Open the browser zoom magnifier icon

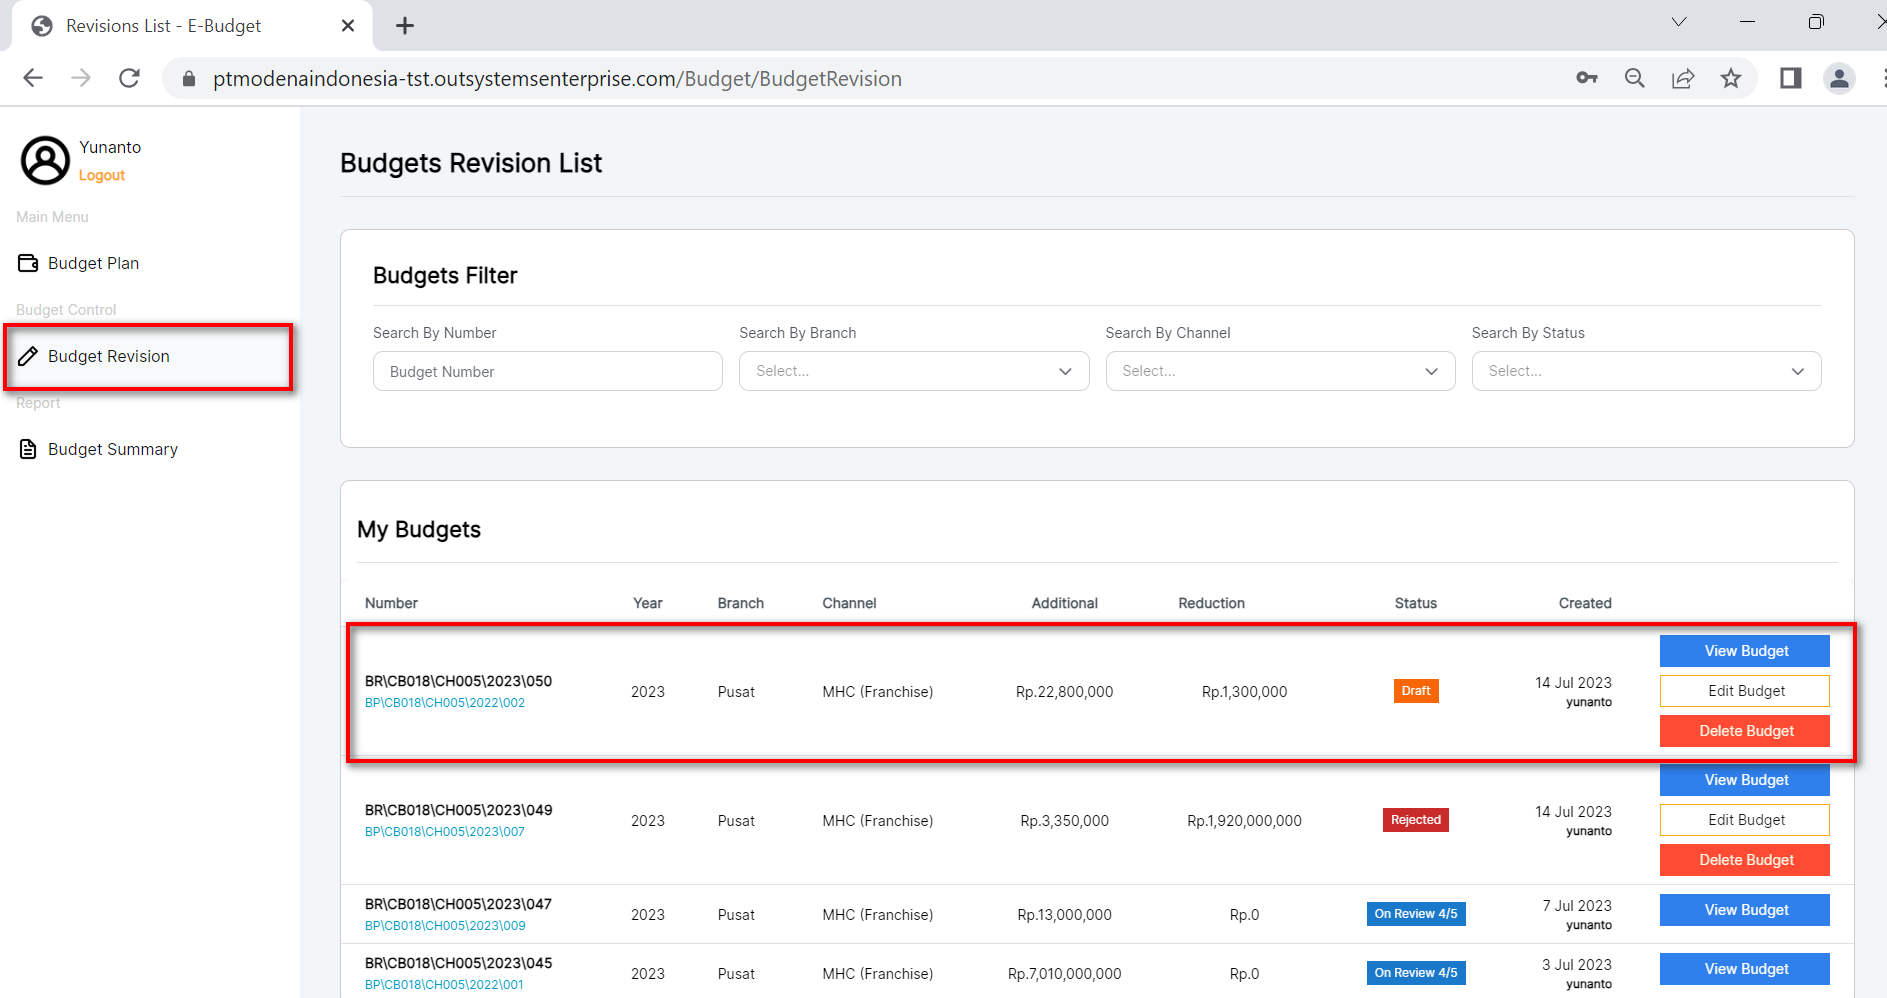coord(1635,78)
